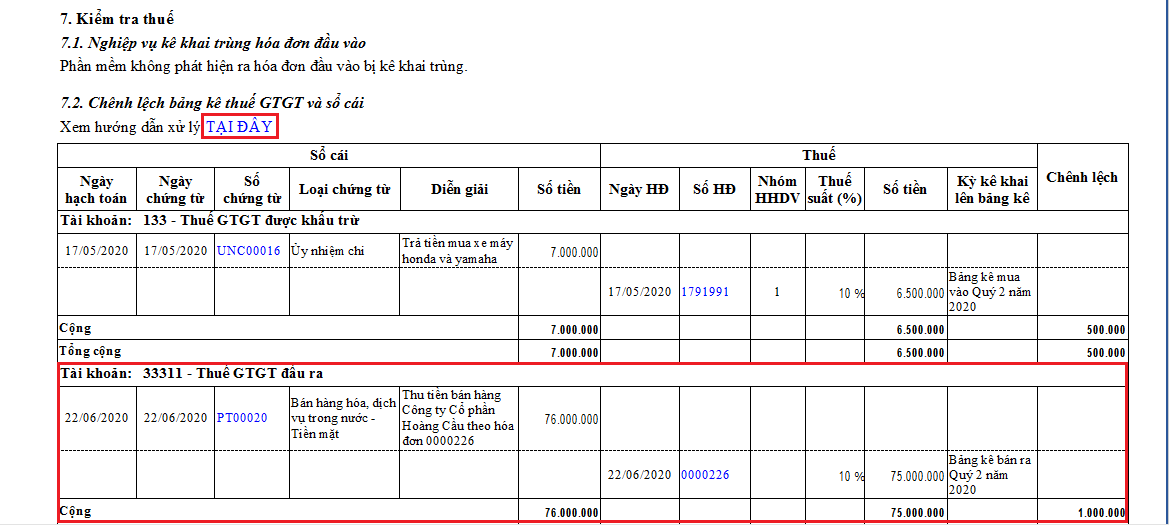
Task: Click the 'Thuế' column group header
Action: pyautogui.click(x=819, y=155)
